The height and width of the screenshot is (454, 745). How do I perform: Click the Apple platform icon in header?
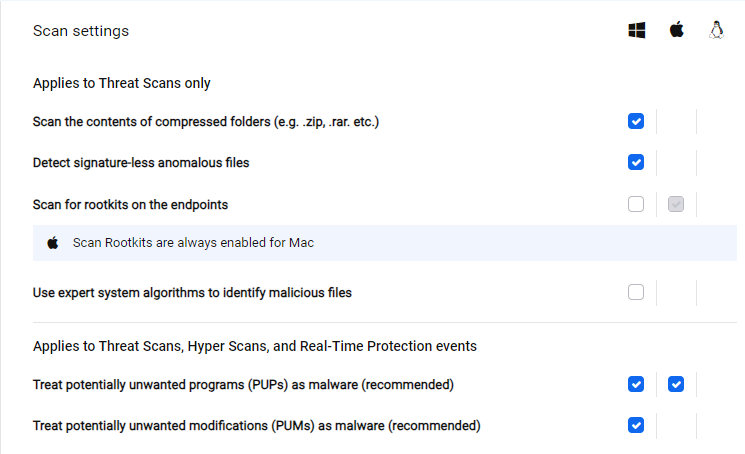tap(676, 30)
